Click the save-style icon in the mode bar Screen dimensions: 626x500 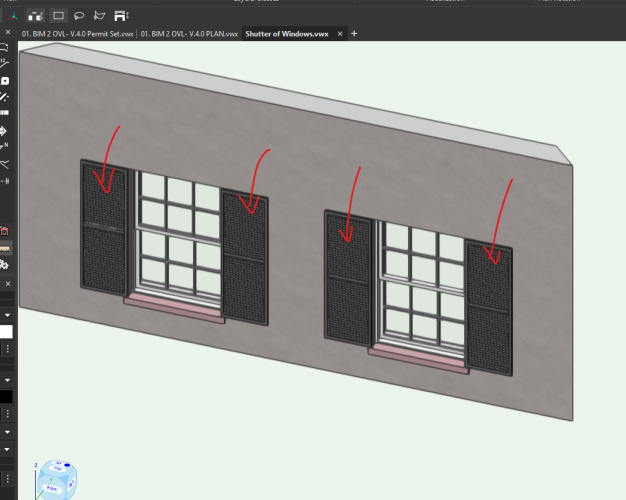120,16
